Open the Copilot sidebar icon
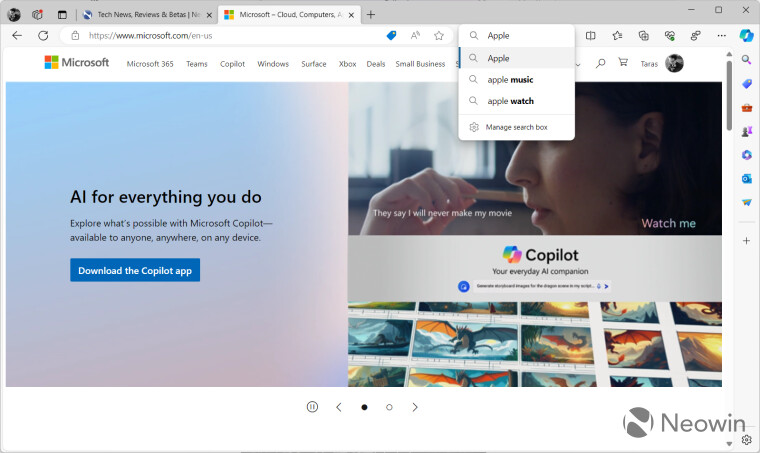This screenshot has width=760, height=453. coord(746,35)
